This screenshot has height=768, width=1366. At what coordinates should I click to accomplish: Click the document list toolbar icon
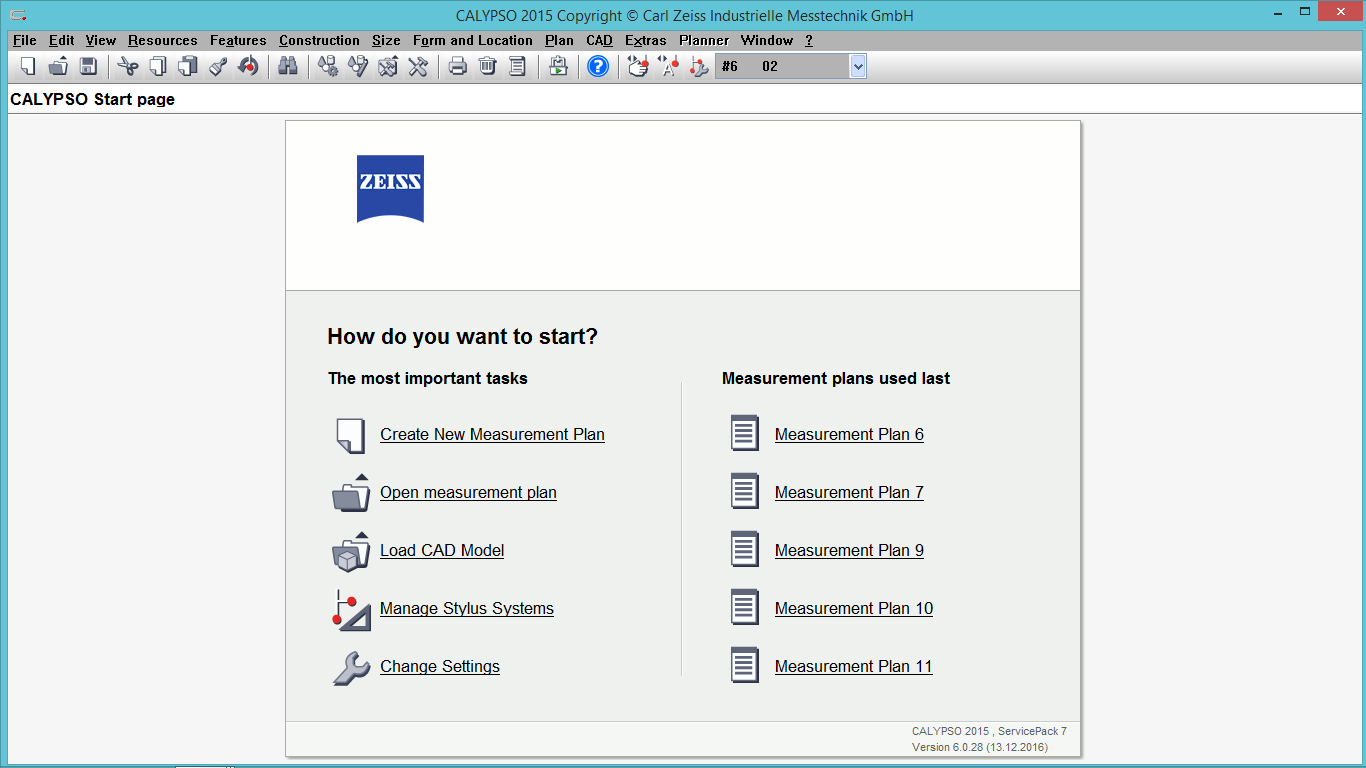(x=518, y=66)
